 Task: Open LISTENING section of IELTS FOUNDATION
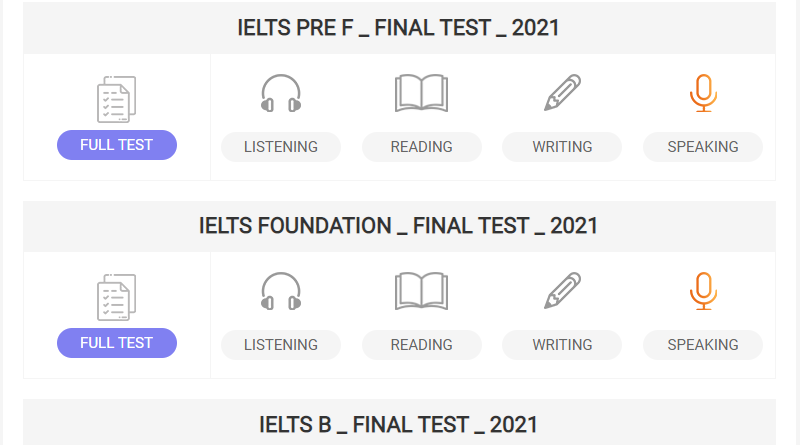point(281,345)
